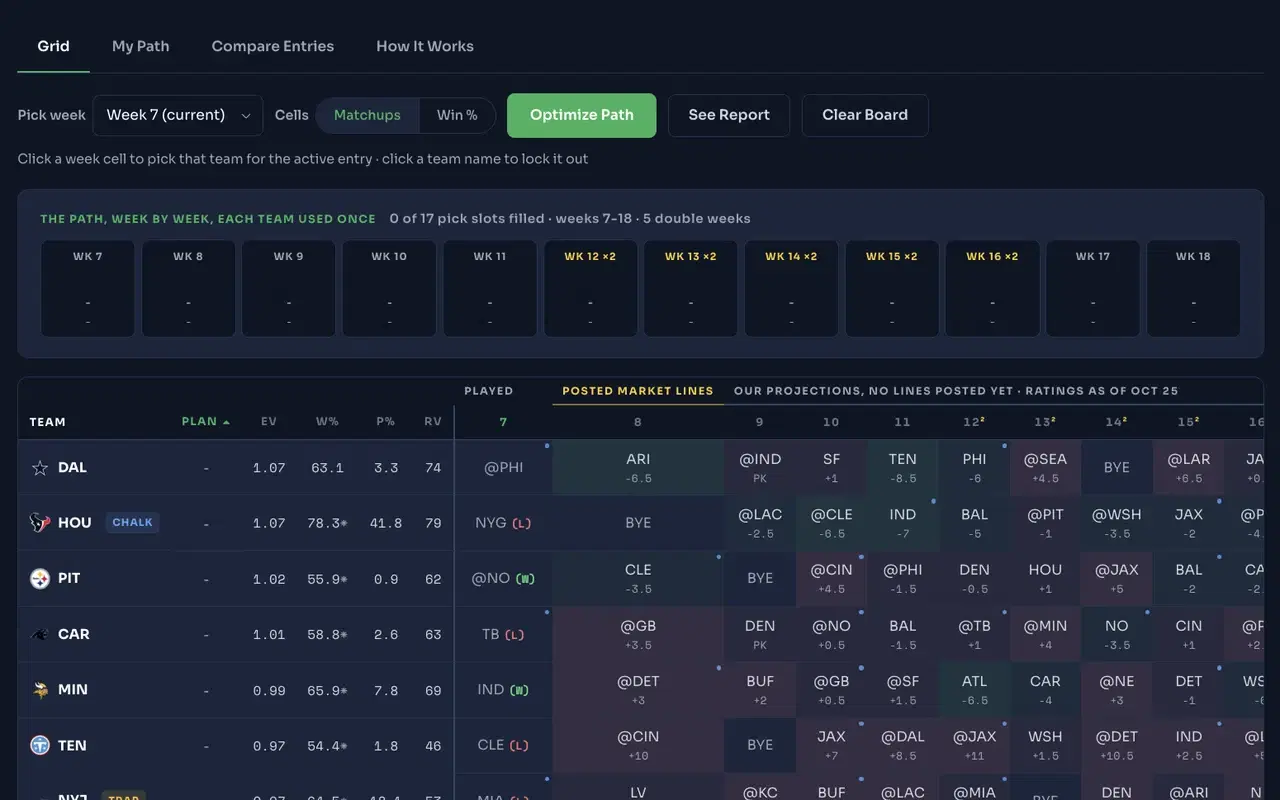This screenshot has height=800, width=1280.
Task: Pick MIN vs ATL in week 12
Action: coord(974,690)
